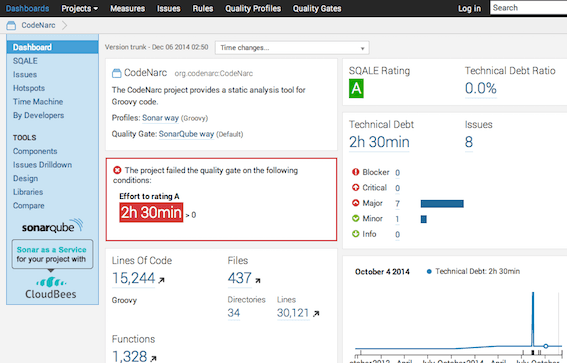Click the green SQALE rating A badge
This screenshot has width=567, height=363.
tap(356, 89)
